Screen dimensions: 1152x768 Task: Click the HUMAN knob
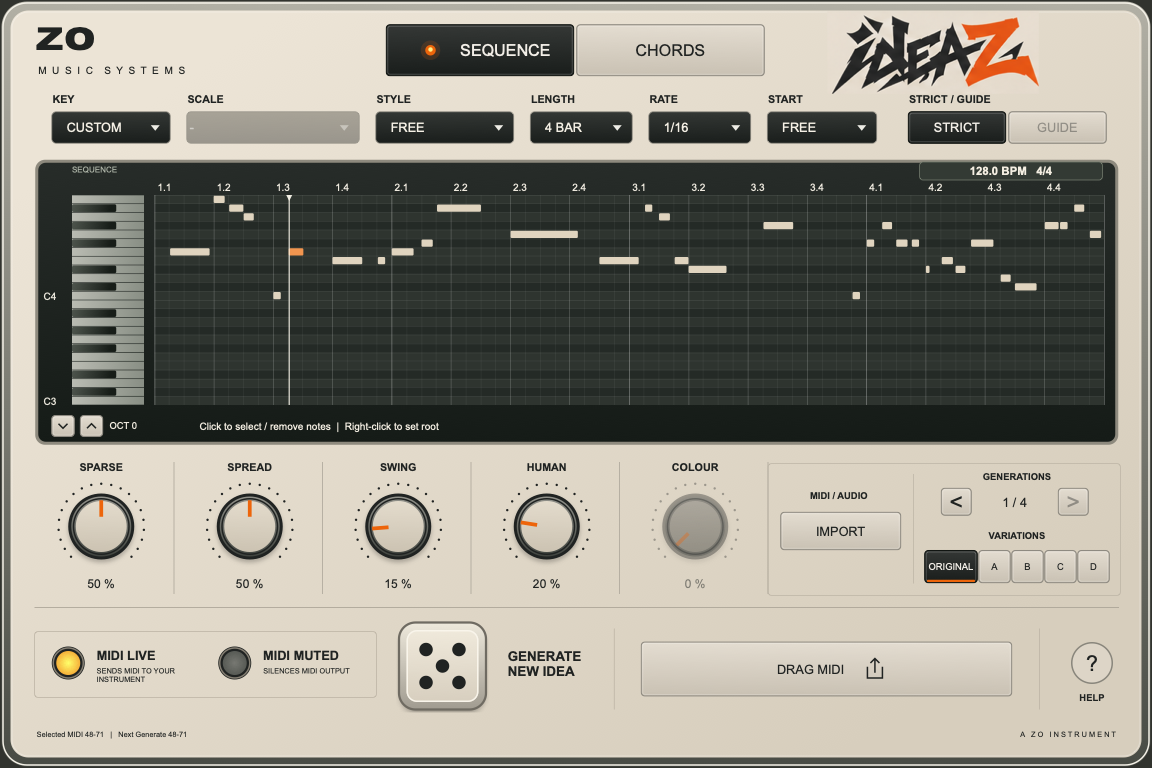tap(546, 526)
